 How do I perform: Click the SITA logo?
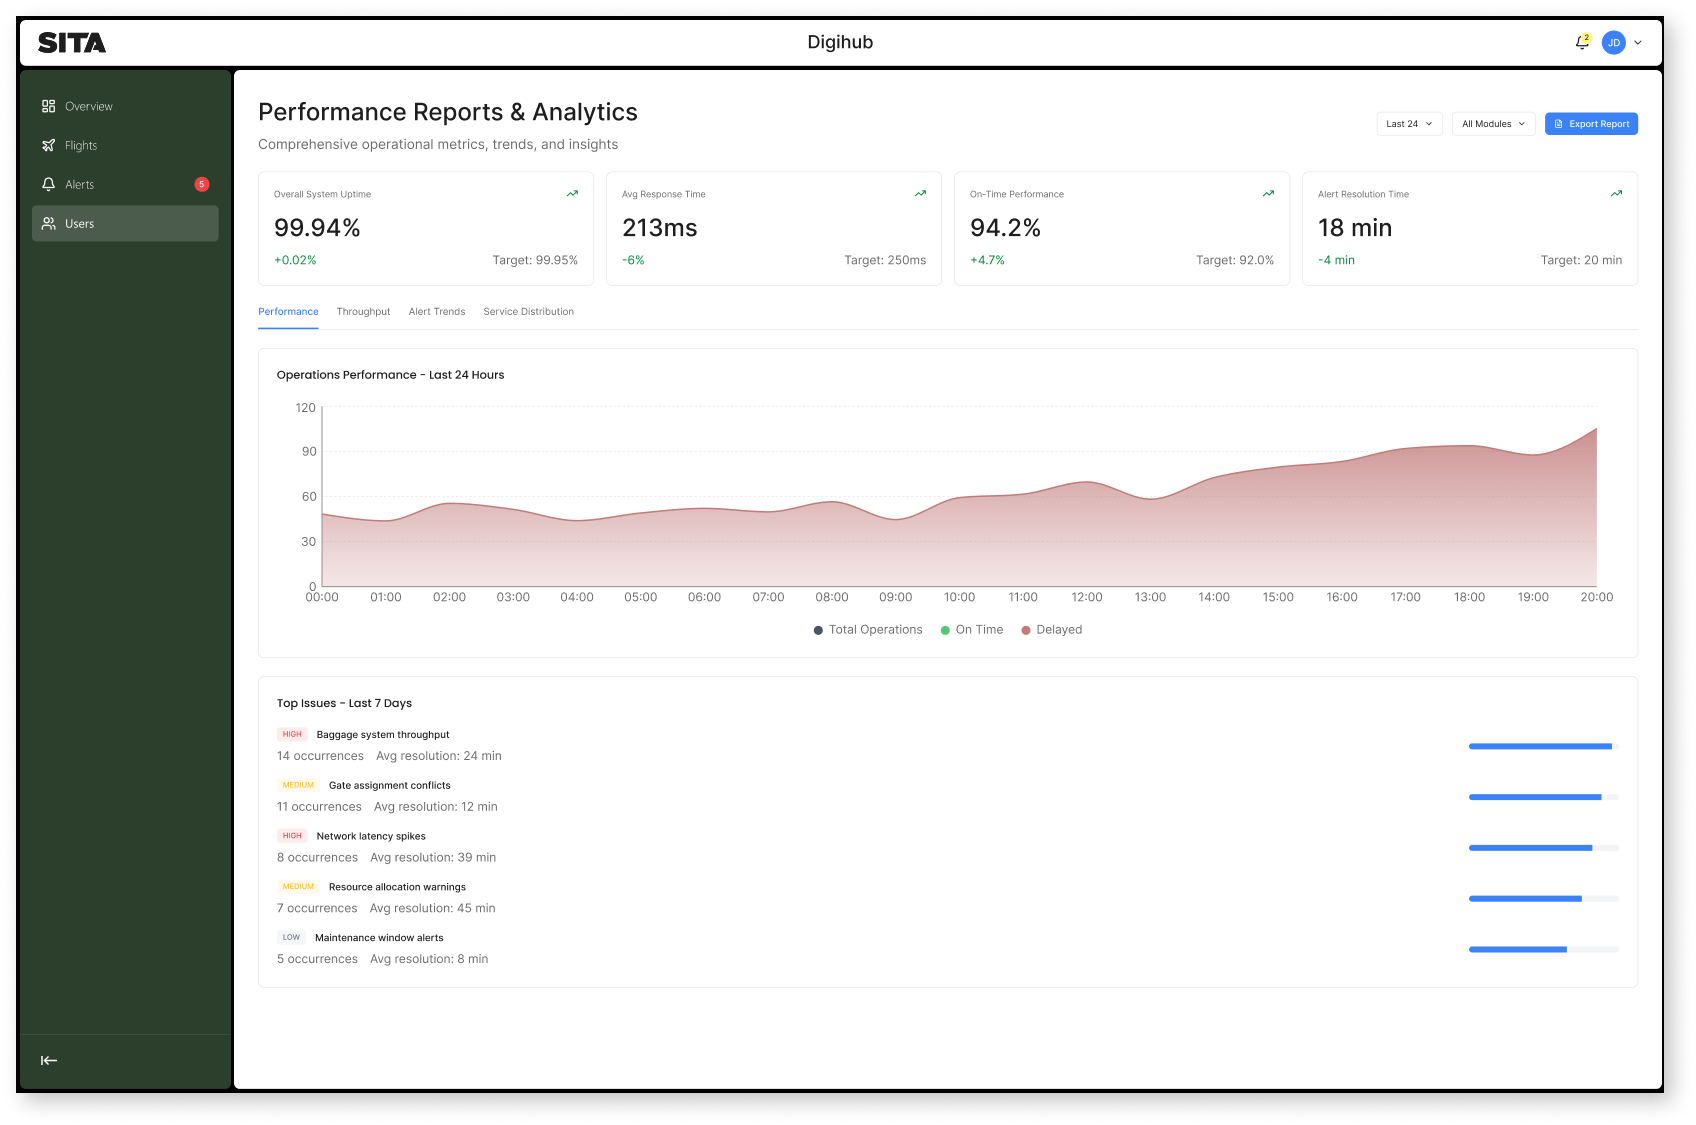71,42
